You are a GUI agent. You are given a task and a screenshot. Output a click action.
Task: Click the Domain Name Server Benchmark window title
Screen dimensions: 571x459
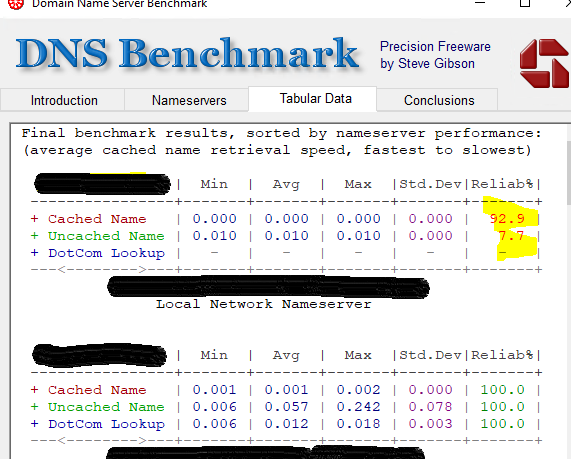(x=119, y=4)
